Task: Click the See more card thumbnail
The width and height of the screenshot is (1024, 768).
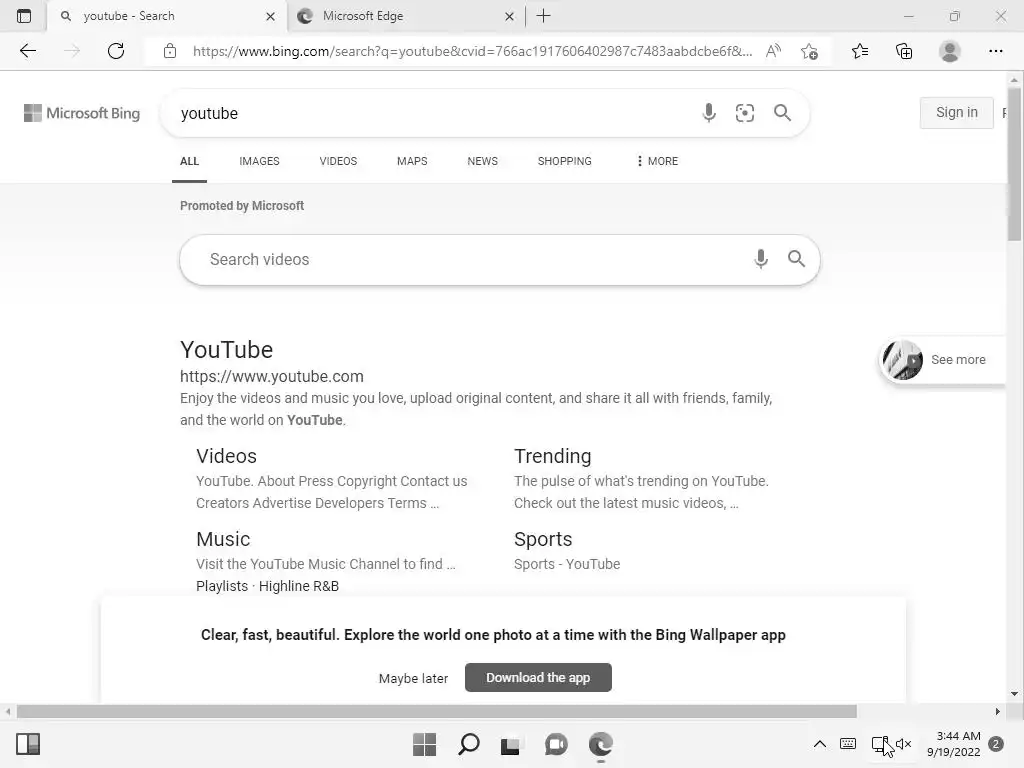Action: point(903,360)
